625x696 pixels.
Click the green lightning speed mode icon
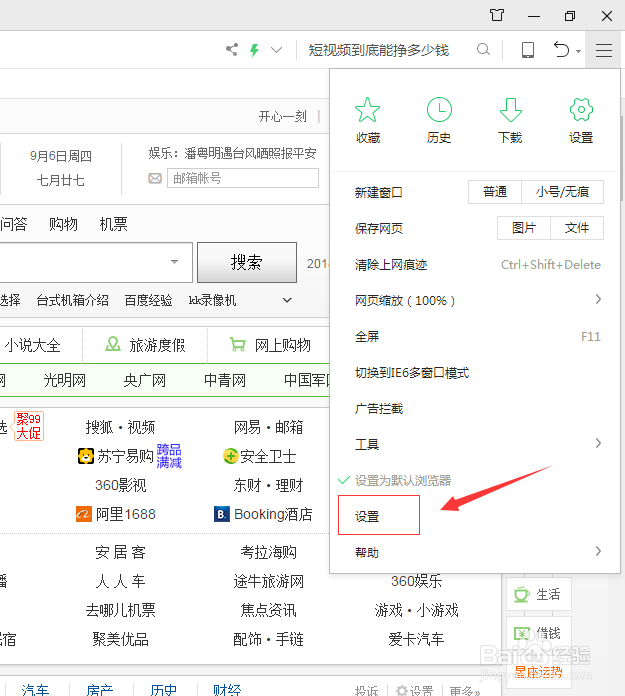254,50
